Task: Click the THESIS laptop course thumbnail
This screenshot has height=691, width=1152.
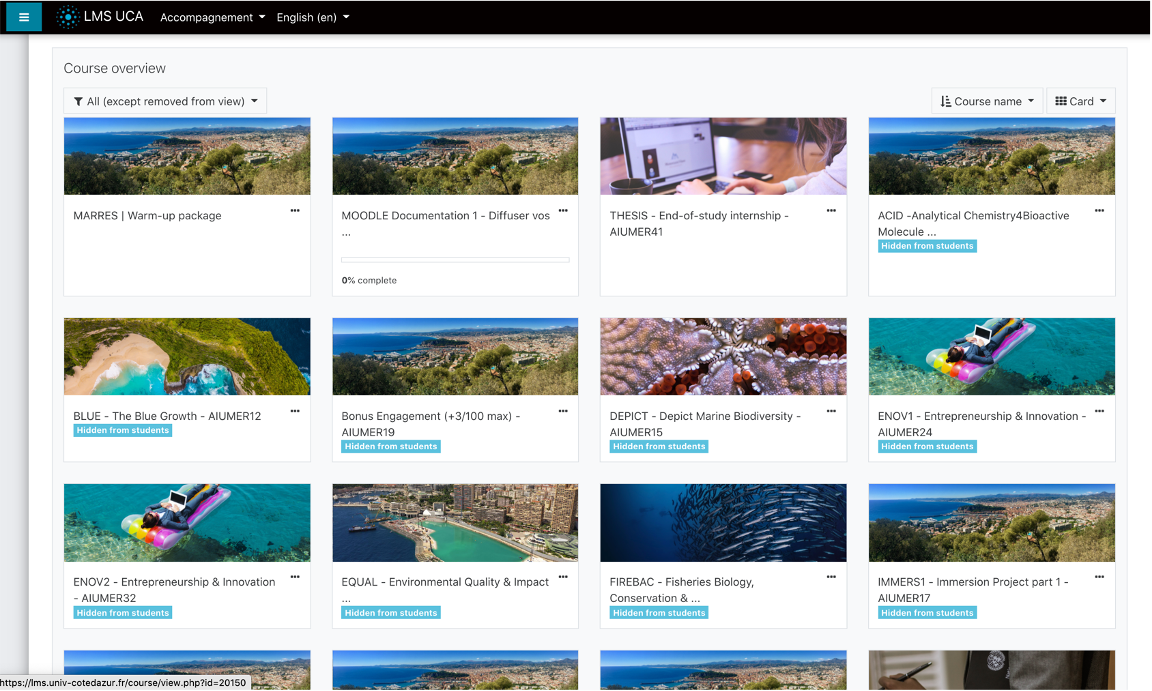Action: (723, 156)
